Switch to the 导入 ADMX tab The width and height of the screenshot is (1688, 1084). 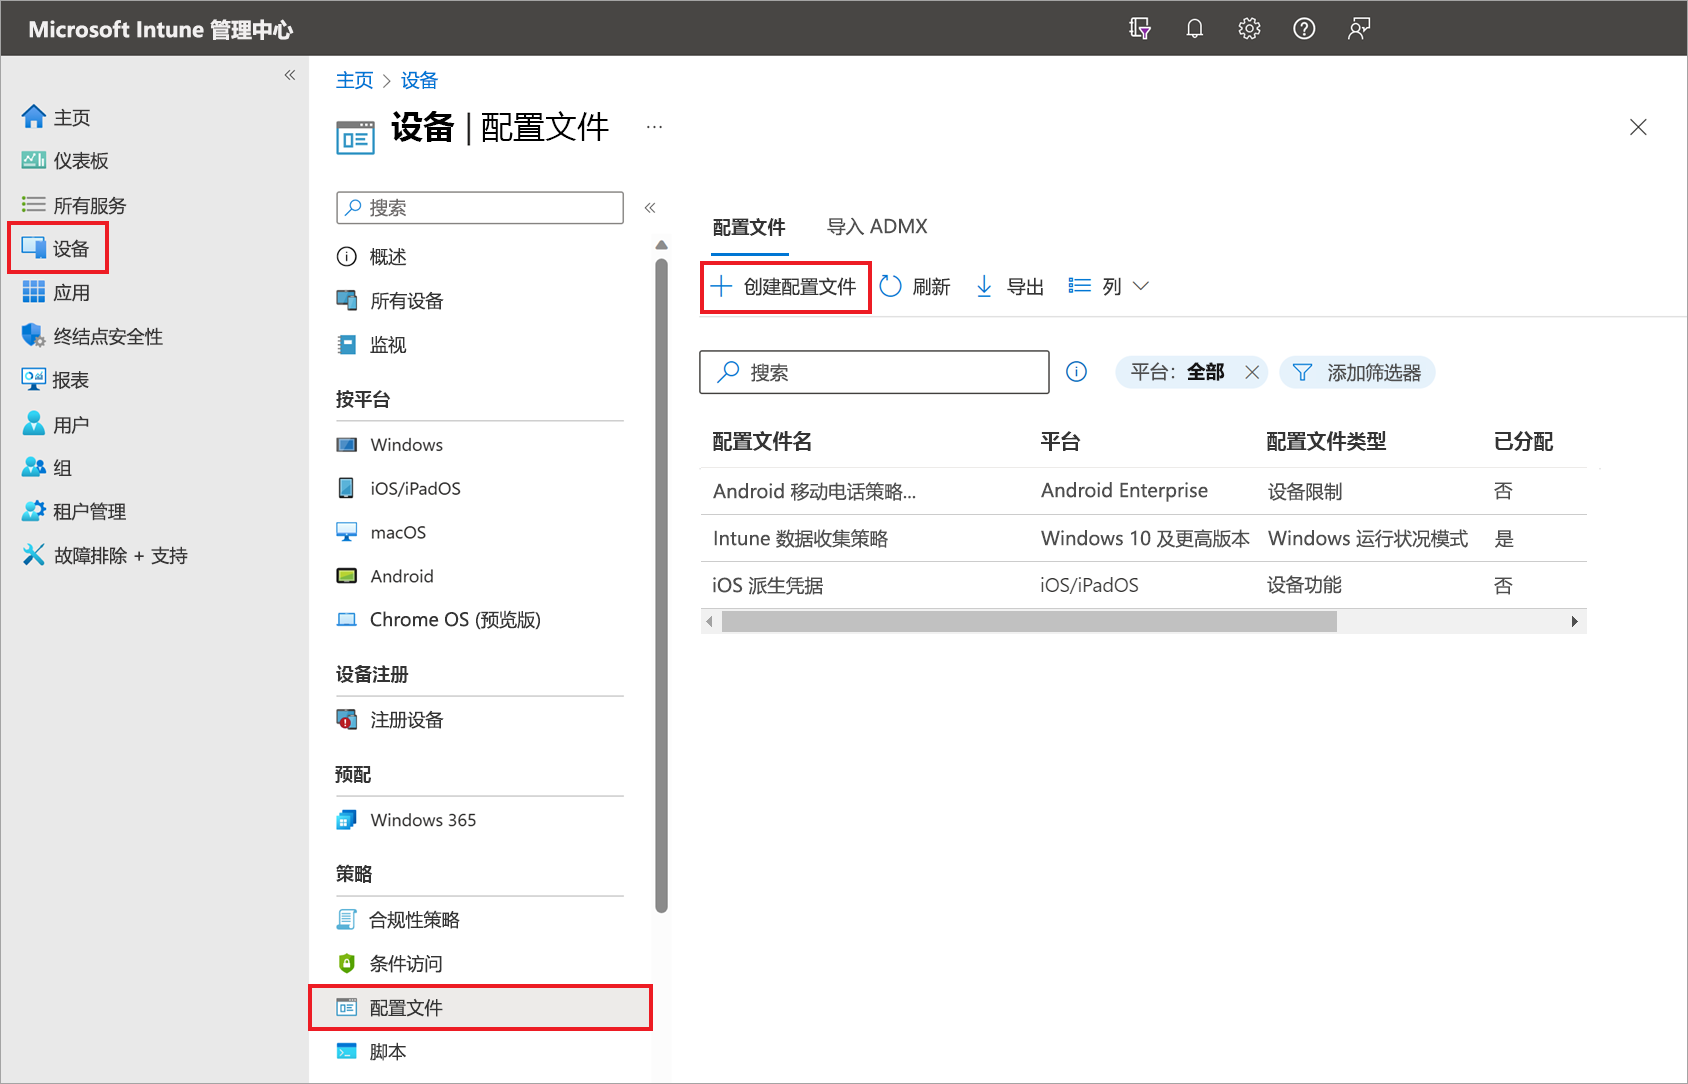pos(877,227)
